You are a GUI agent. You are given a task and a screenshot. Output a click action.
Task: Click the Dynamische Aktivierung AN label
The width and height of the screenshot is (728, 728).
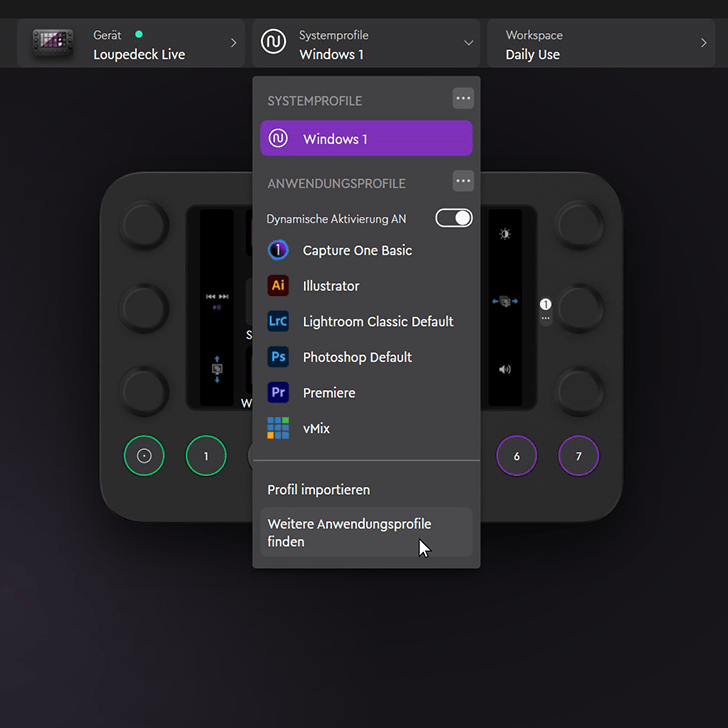(336, 219)
